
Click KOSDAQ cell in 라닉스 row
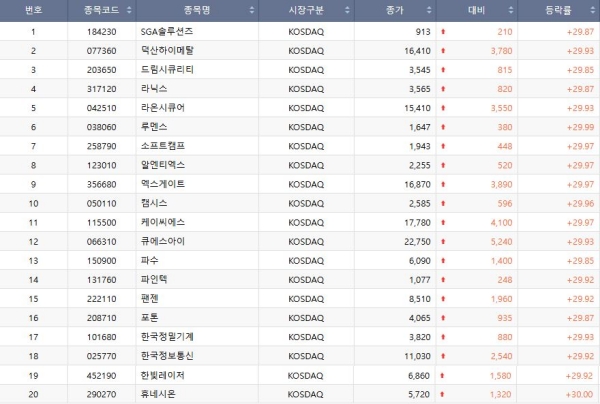[306, 89]
